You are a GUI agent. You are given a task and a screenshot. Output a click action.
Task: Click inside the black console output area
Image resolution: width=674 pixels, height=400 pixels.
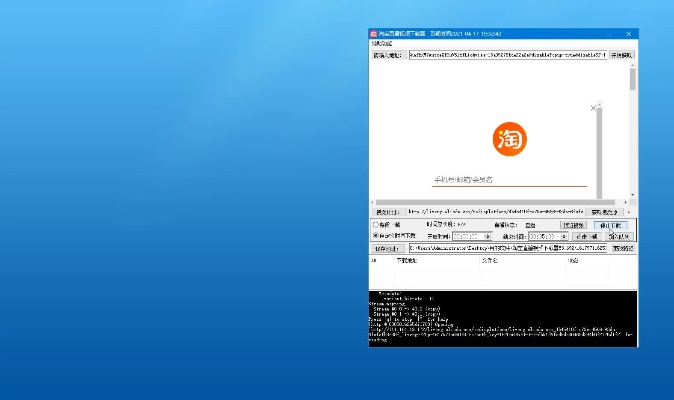click(503, 318)
